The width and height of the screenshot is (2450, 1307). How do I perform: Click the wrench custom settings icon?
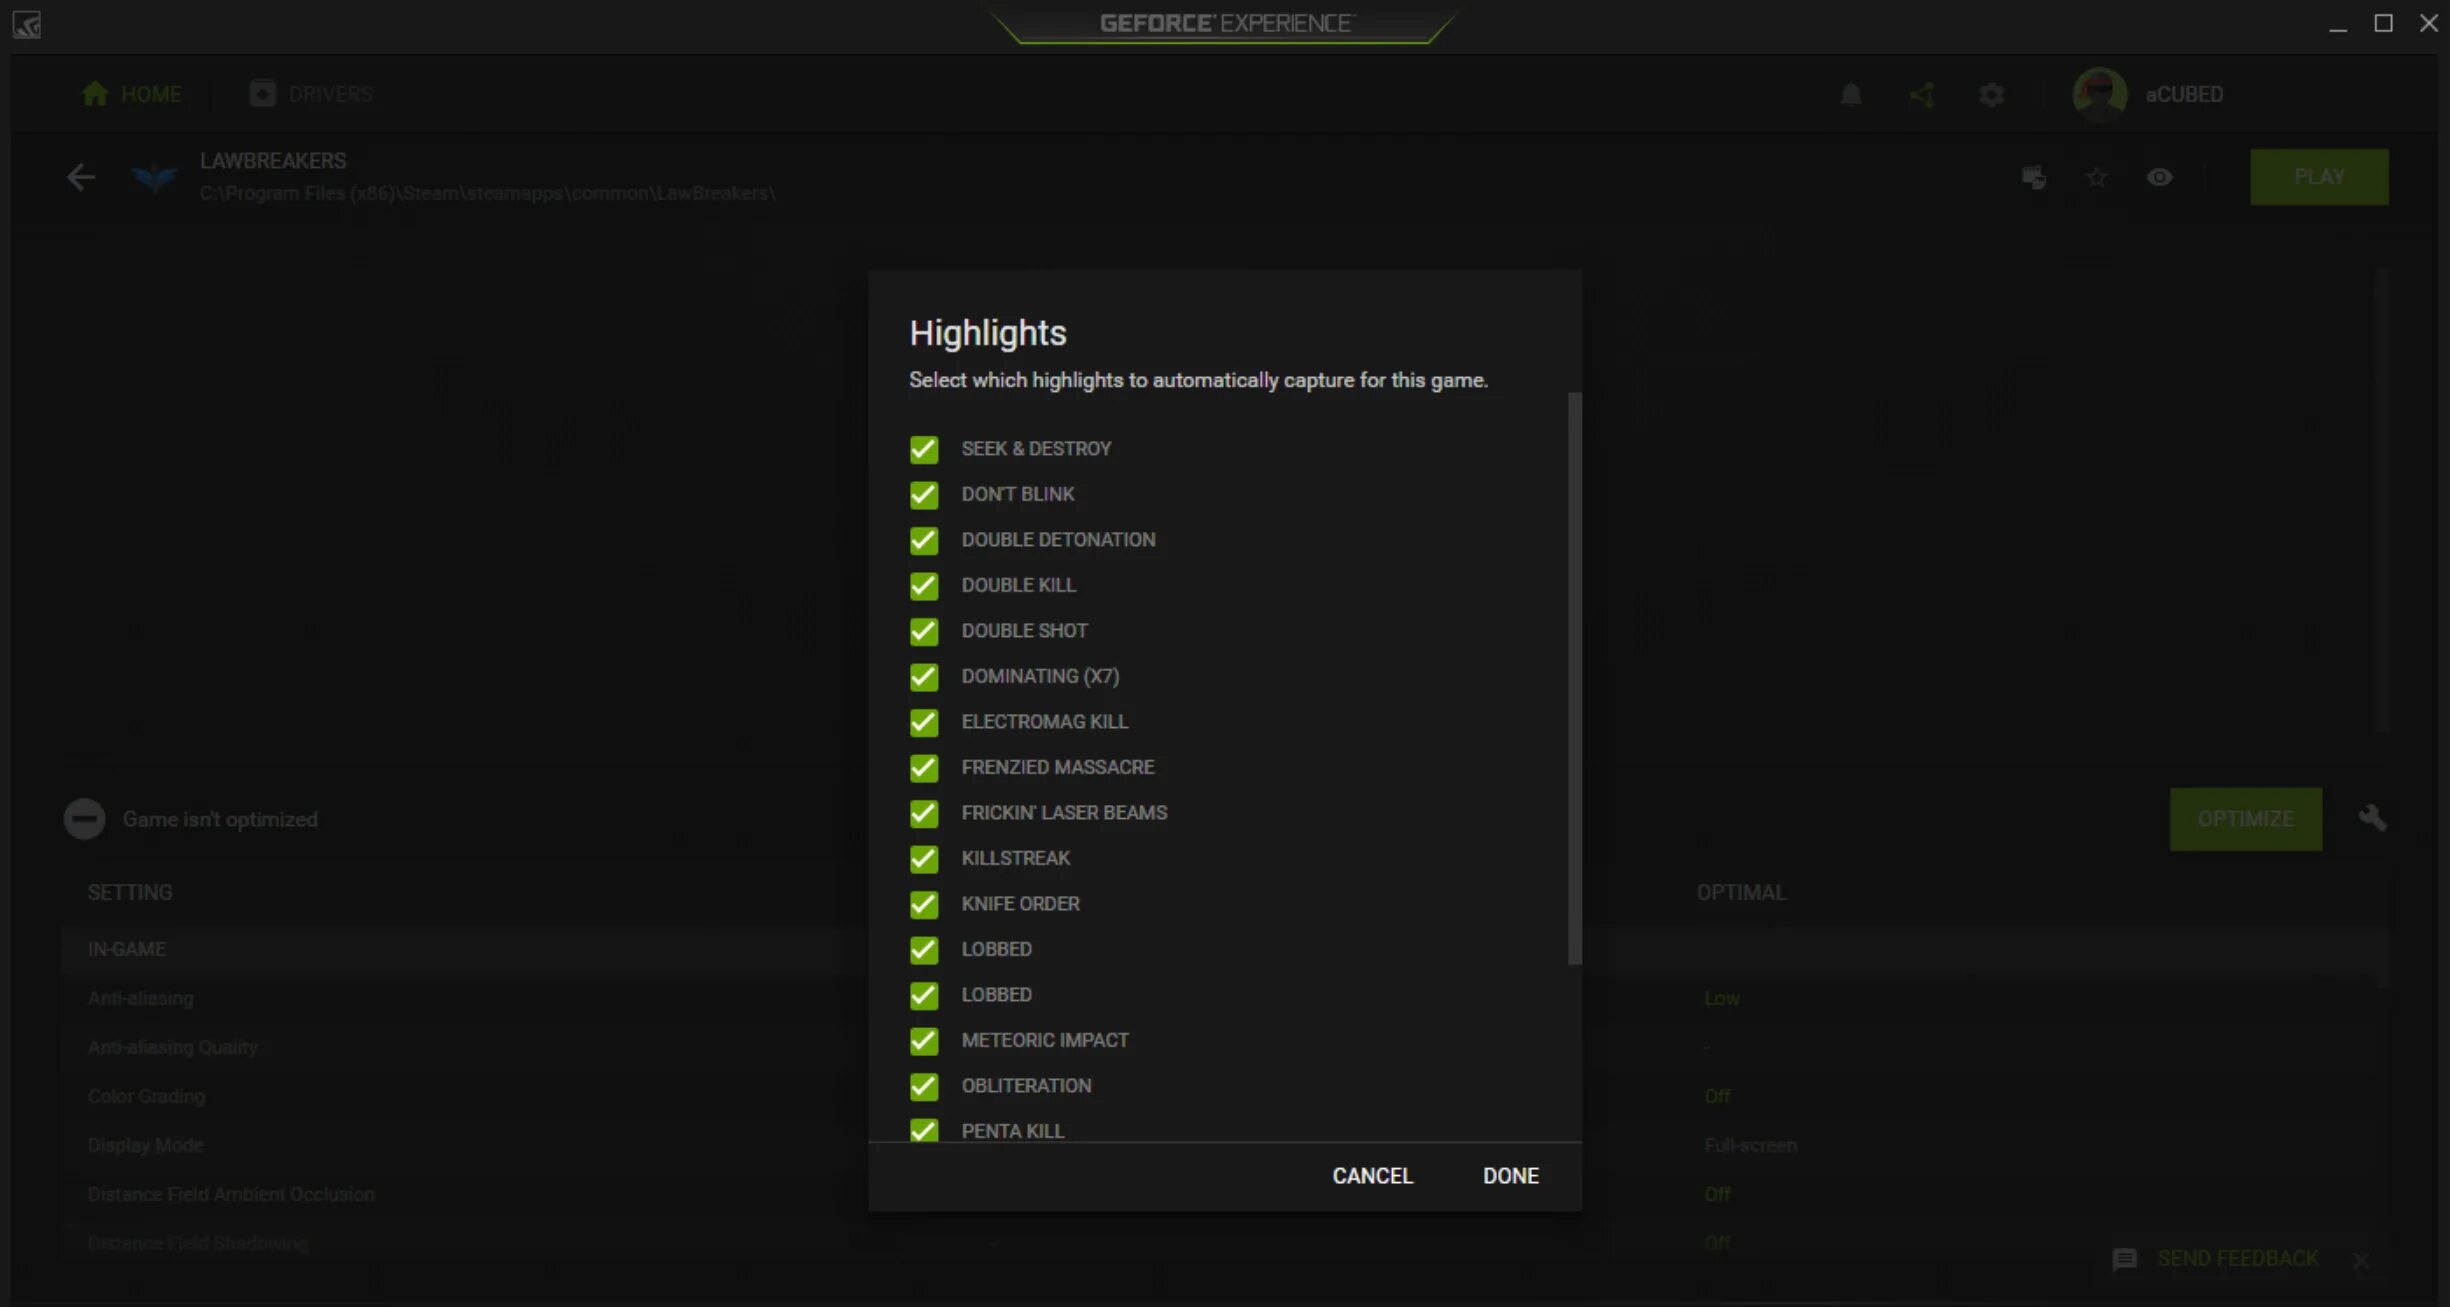pyautogui.click(x=2372, y=818)
